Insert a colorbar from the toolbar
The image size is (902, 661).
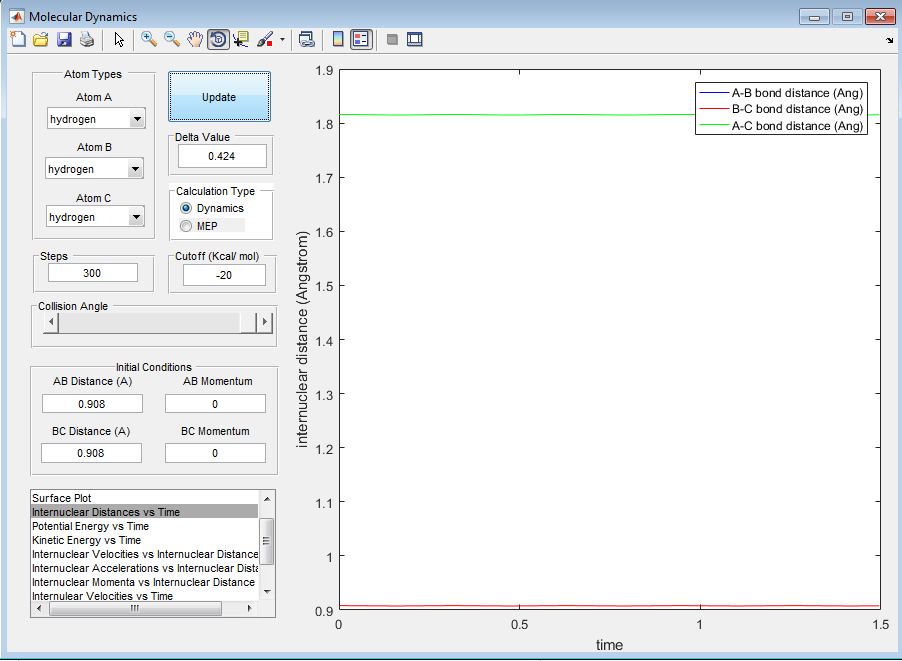(x=338, y=39)
